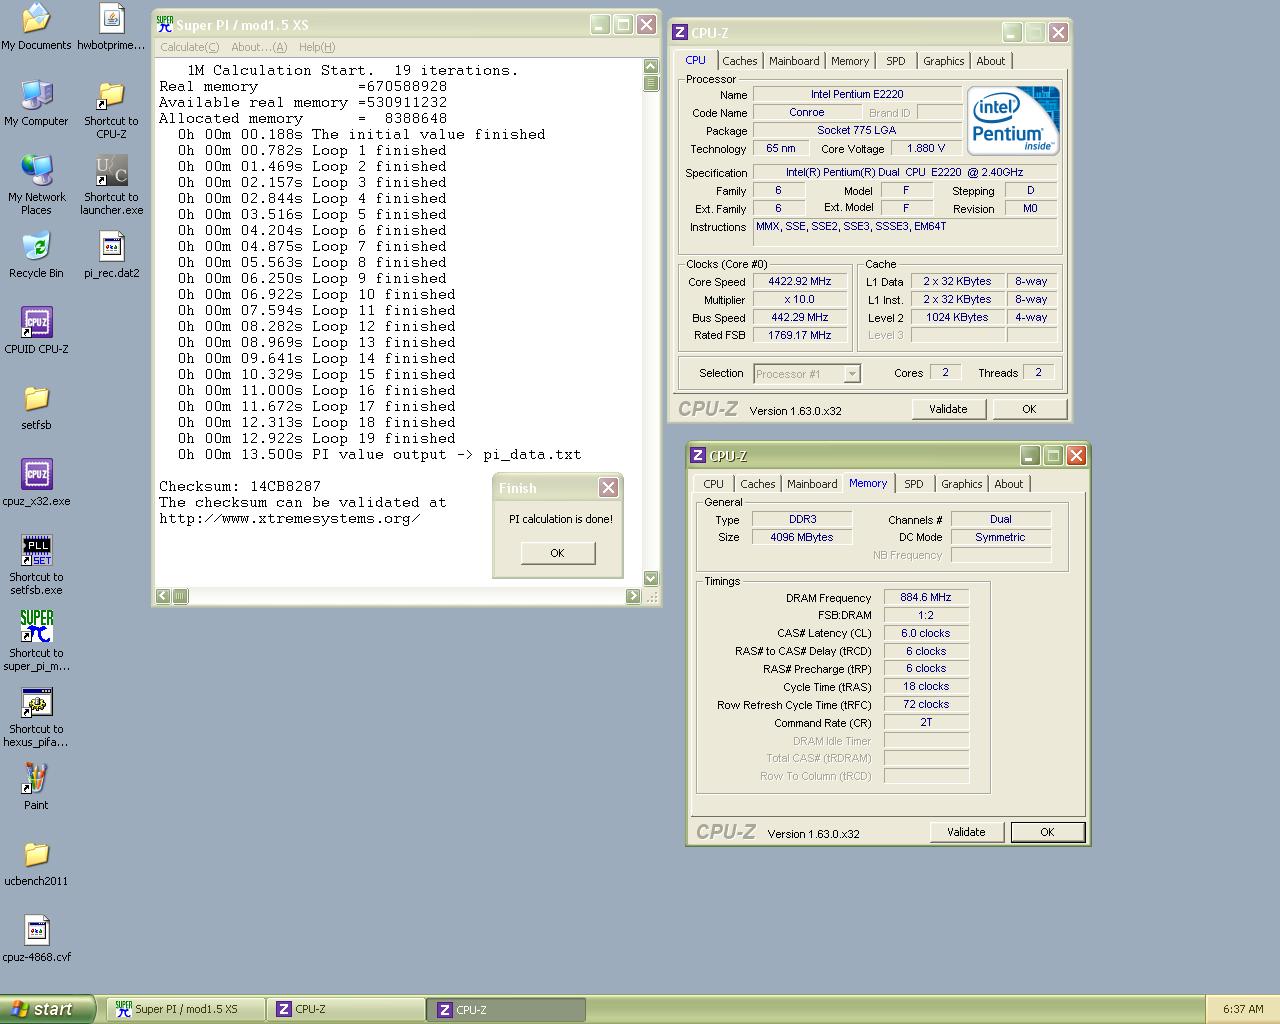Click the top CPU-Z window title icon
Viewport: 1280px width, 1024px height.
point(680,32)
